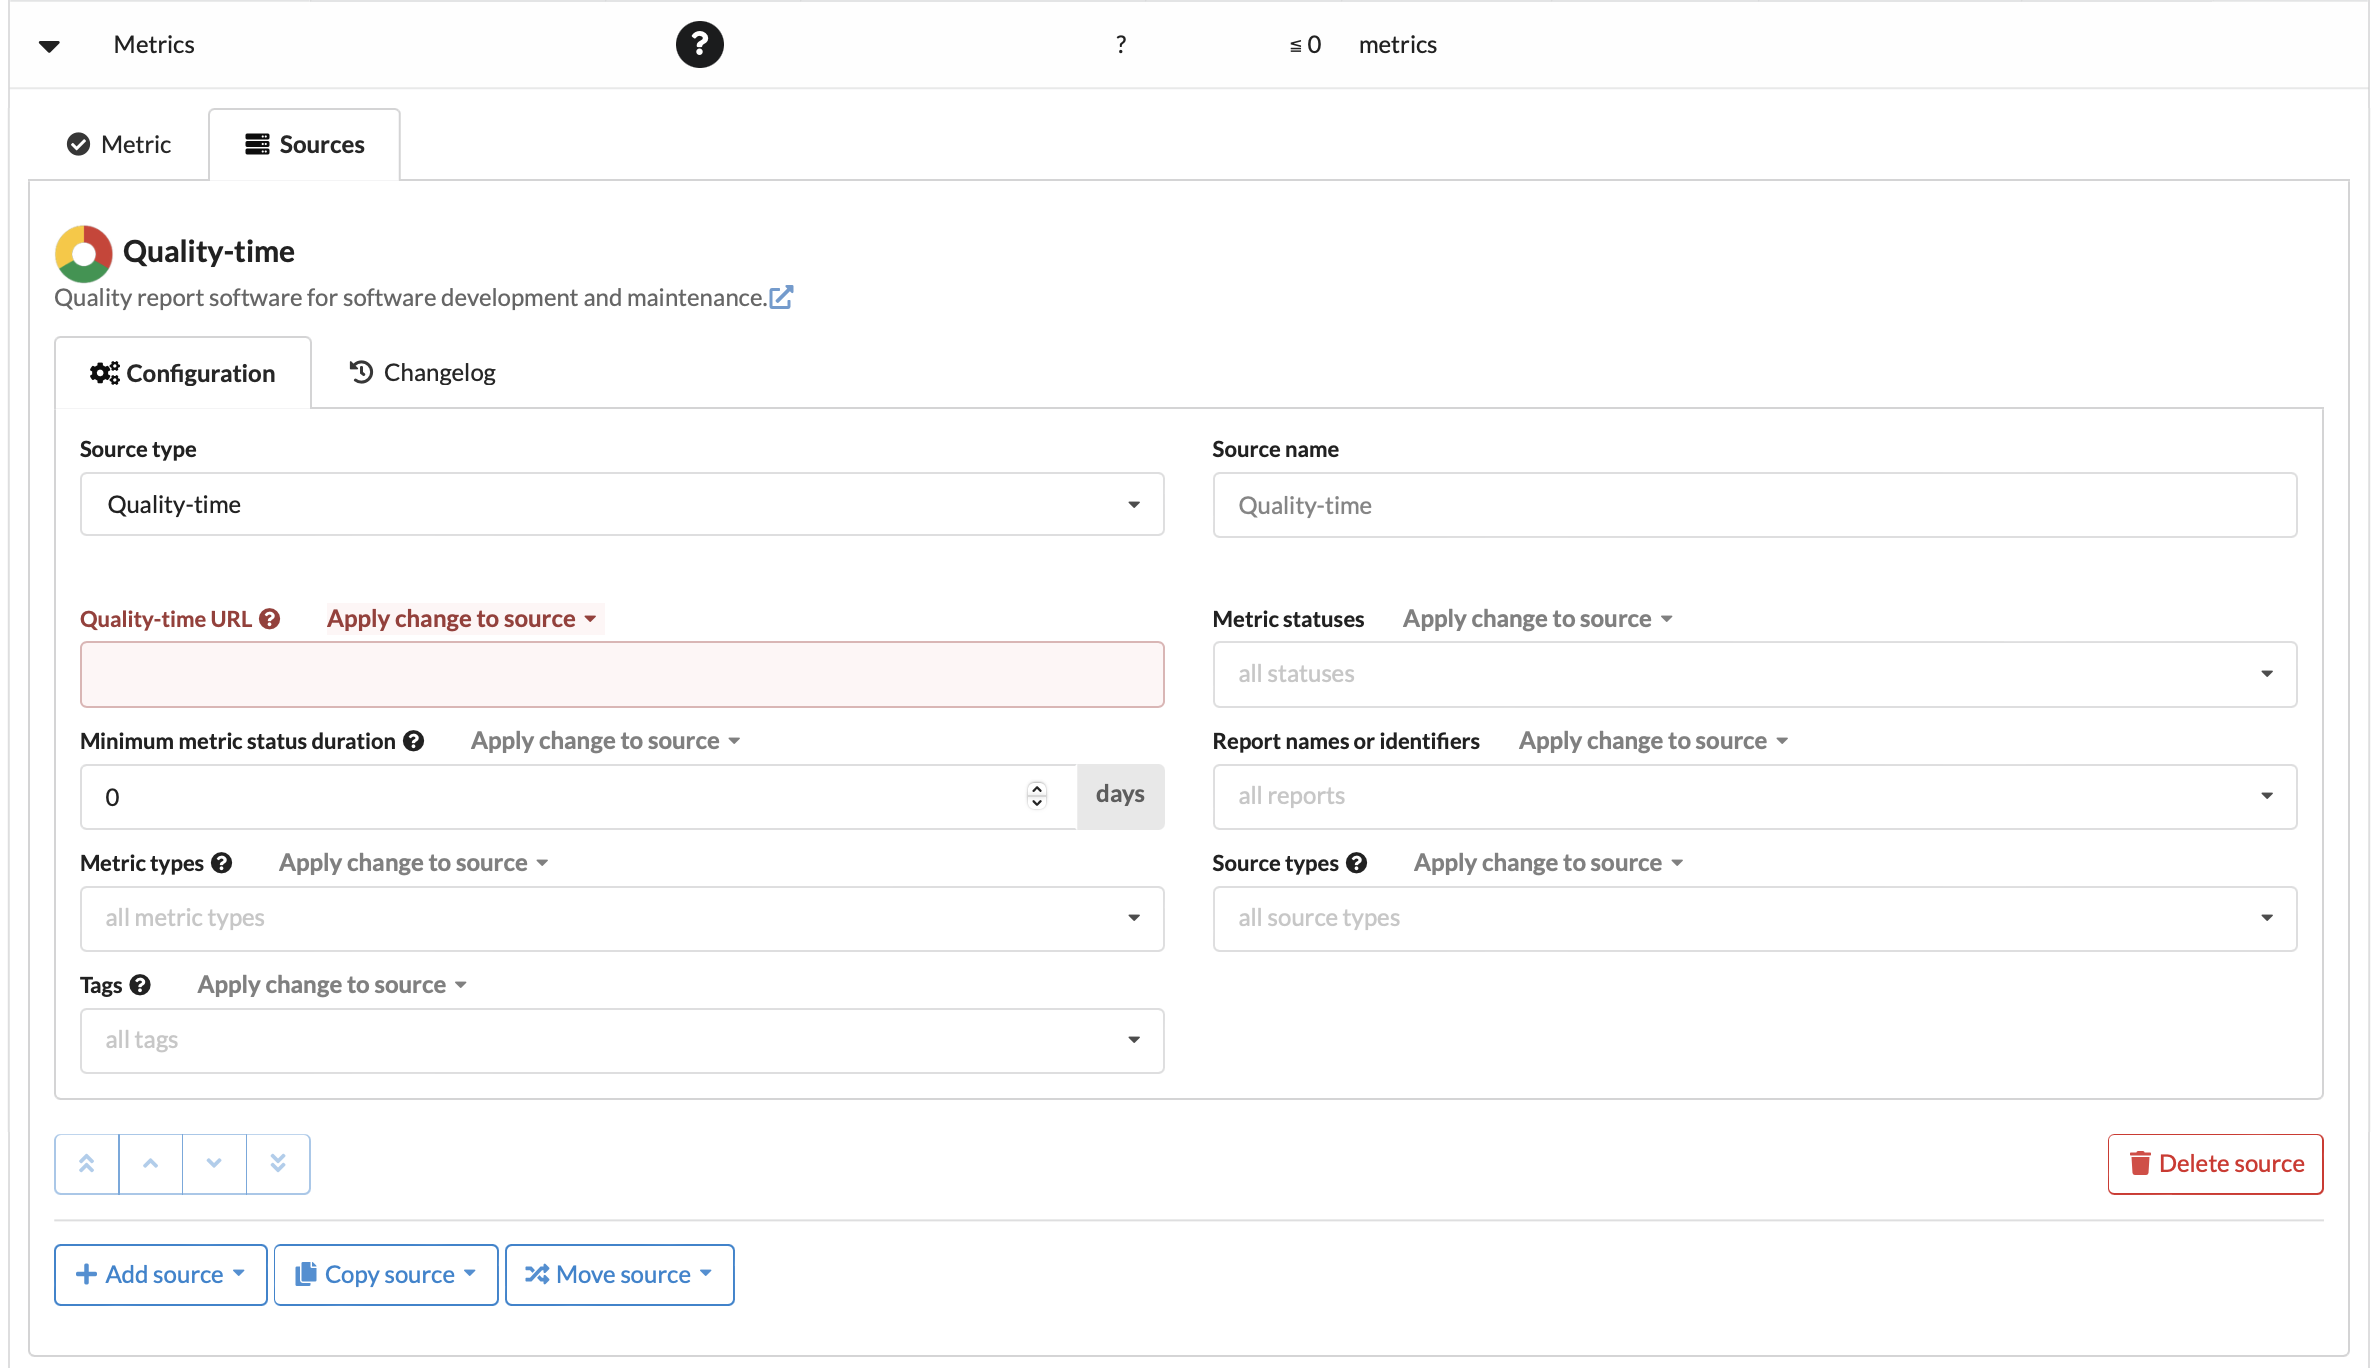The image size is (2380, 1368).
Task: Open Apply change menu for Metric types
Action: click(x=414, y=863)
